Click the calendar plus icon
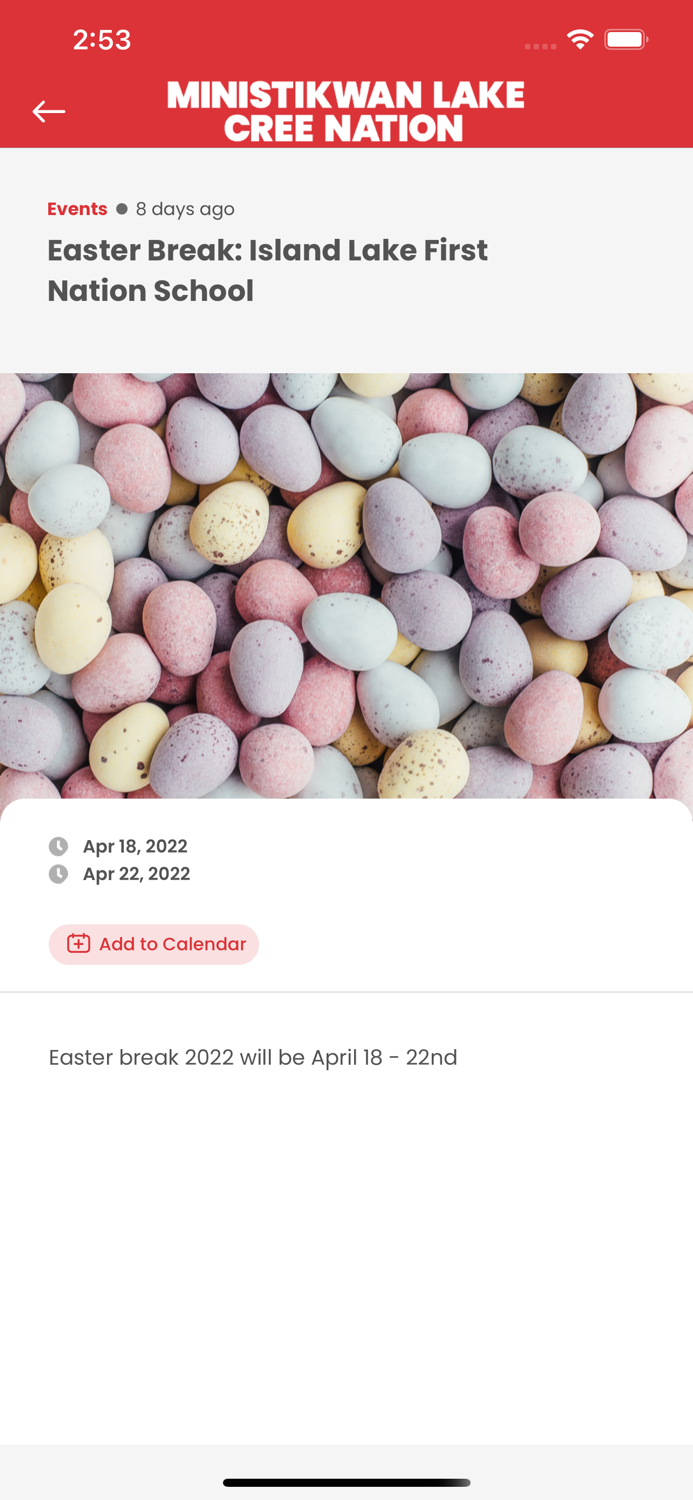Viewport: 693px width, 1500px height. 78,944
